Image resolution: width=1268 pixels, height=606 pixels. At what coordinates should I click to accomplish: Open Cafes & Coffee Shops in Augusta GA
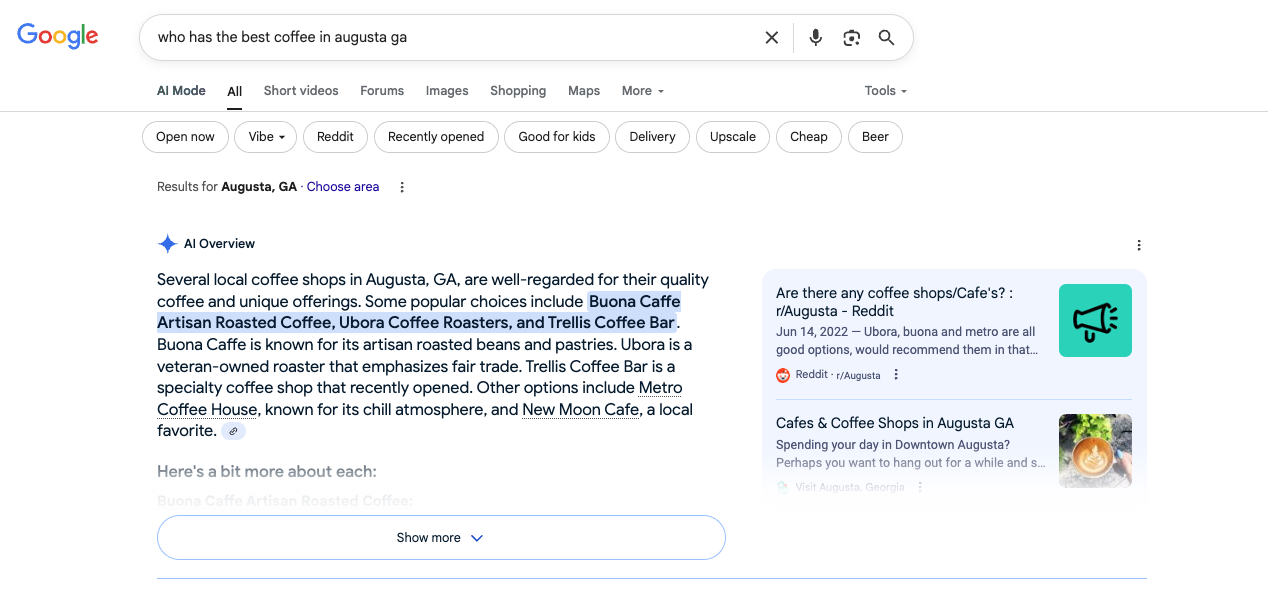pos(895,423)
